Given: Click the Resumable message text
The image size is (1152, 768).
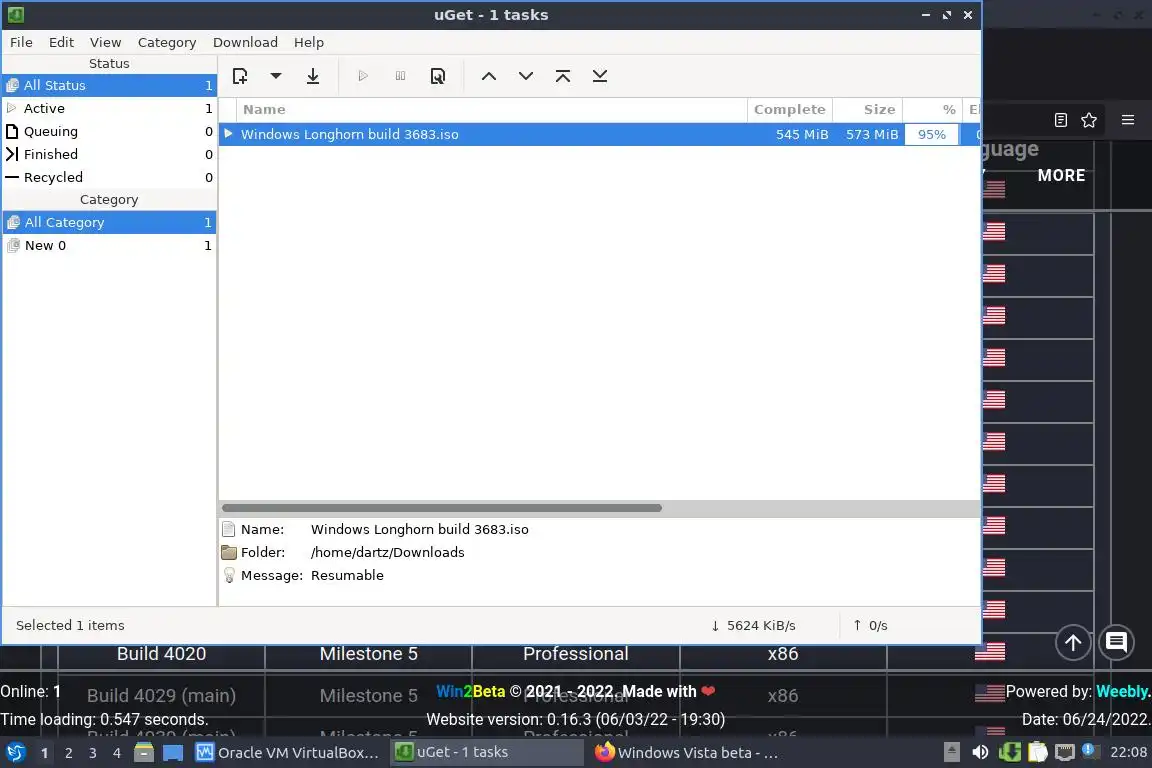Looking at the screenshot, I should click(347, 575).
